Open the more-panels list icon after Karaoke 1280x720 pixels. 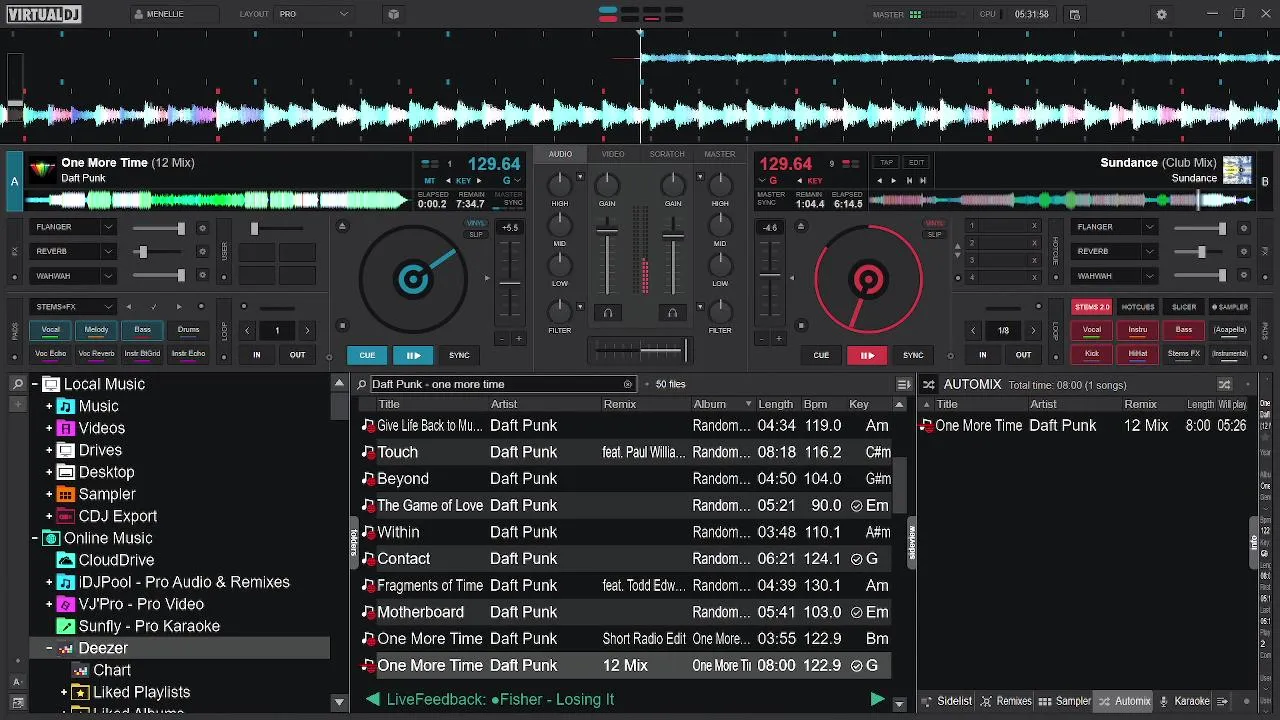[x=1222, y=701]
